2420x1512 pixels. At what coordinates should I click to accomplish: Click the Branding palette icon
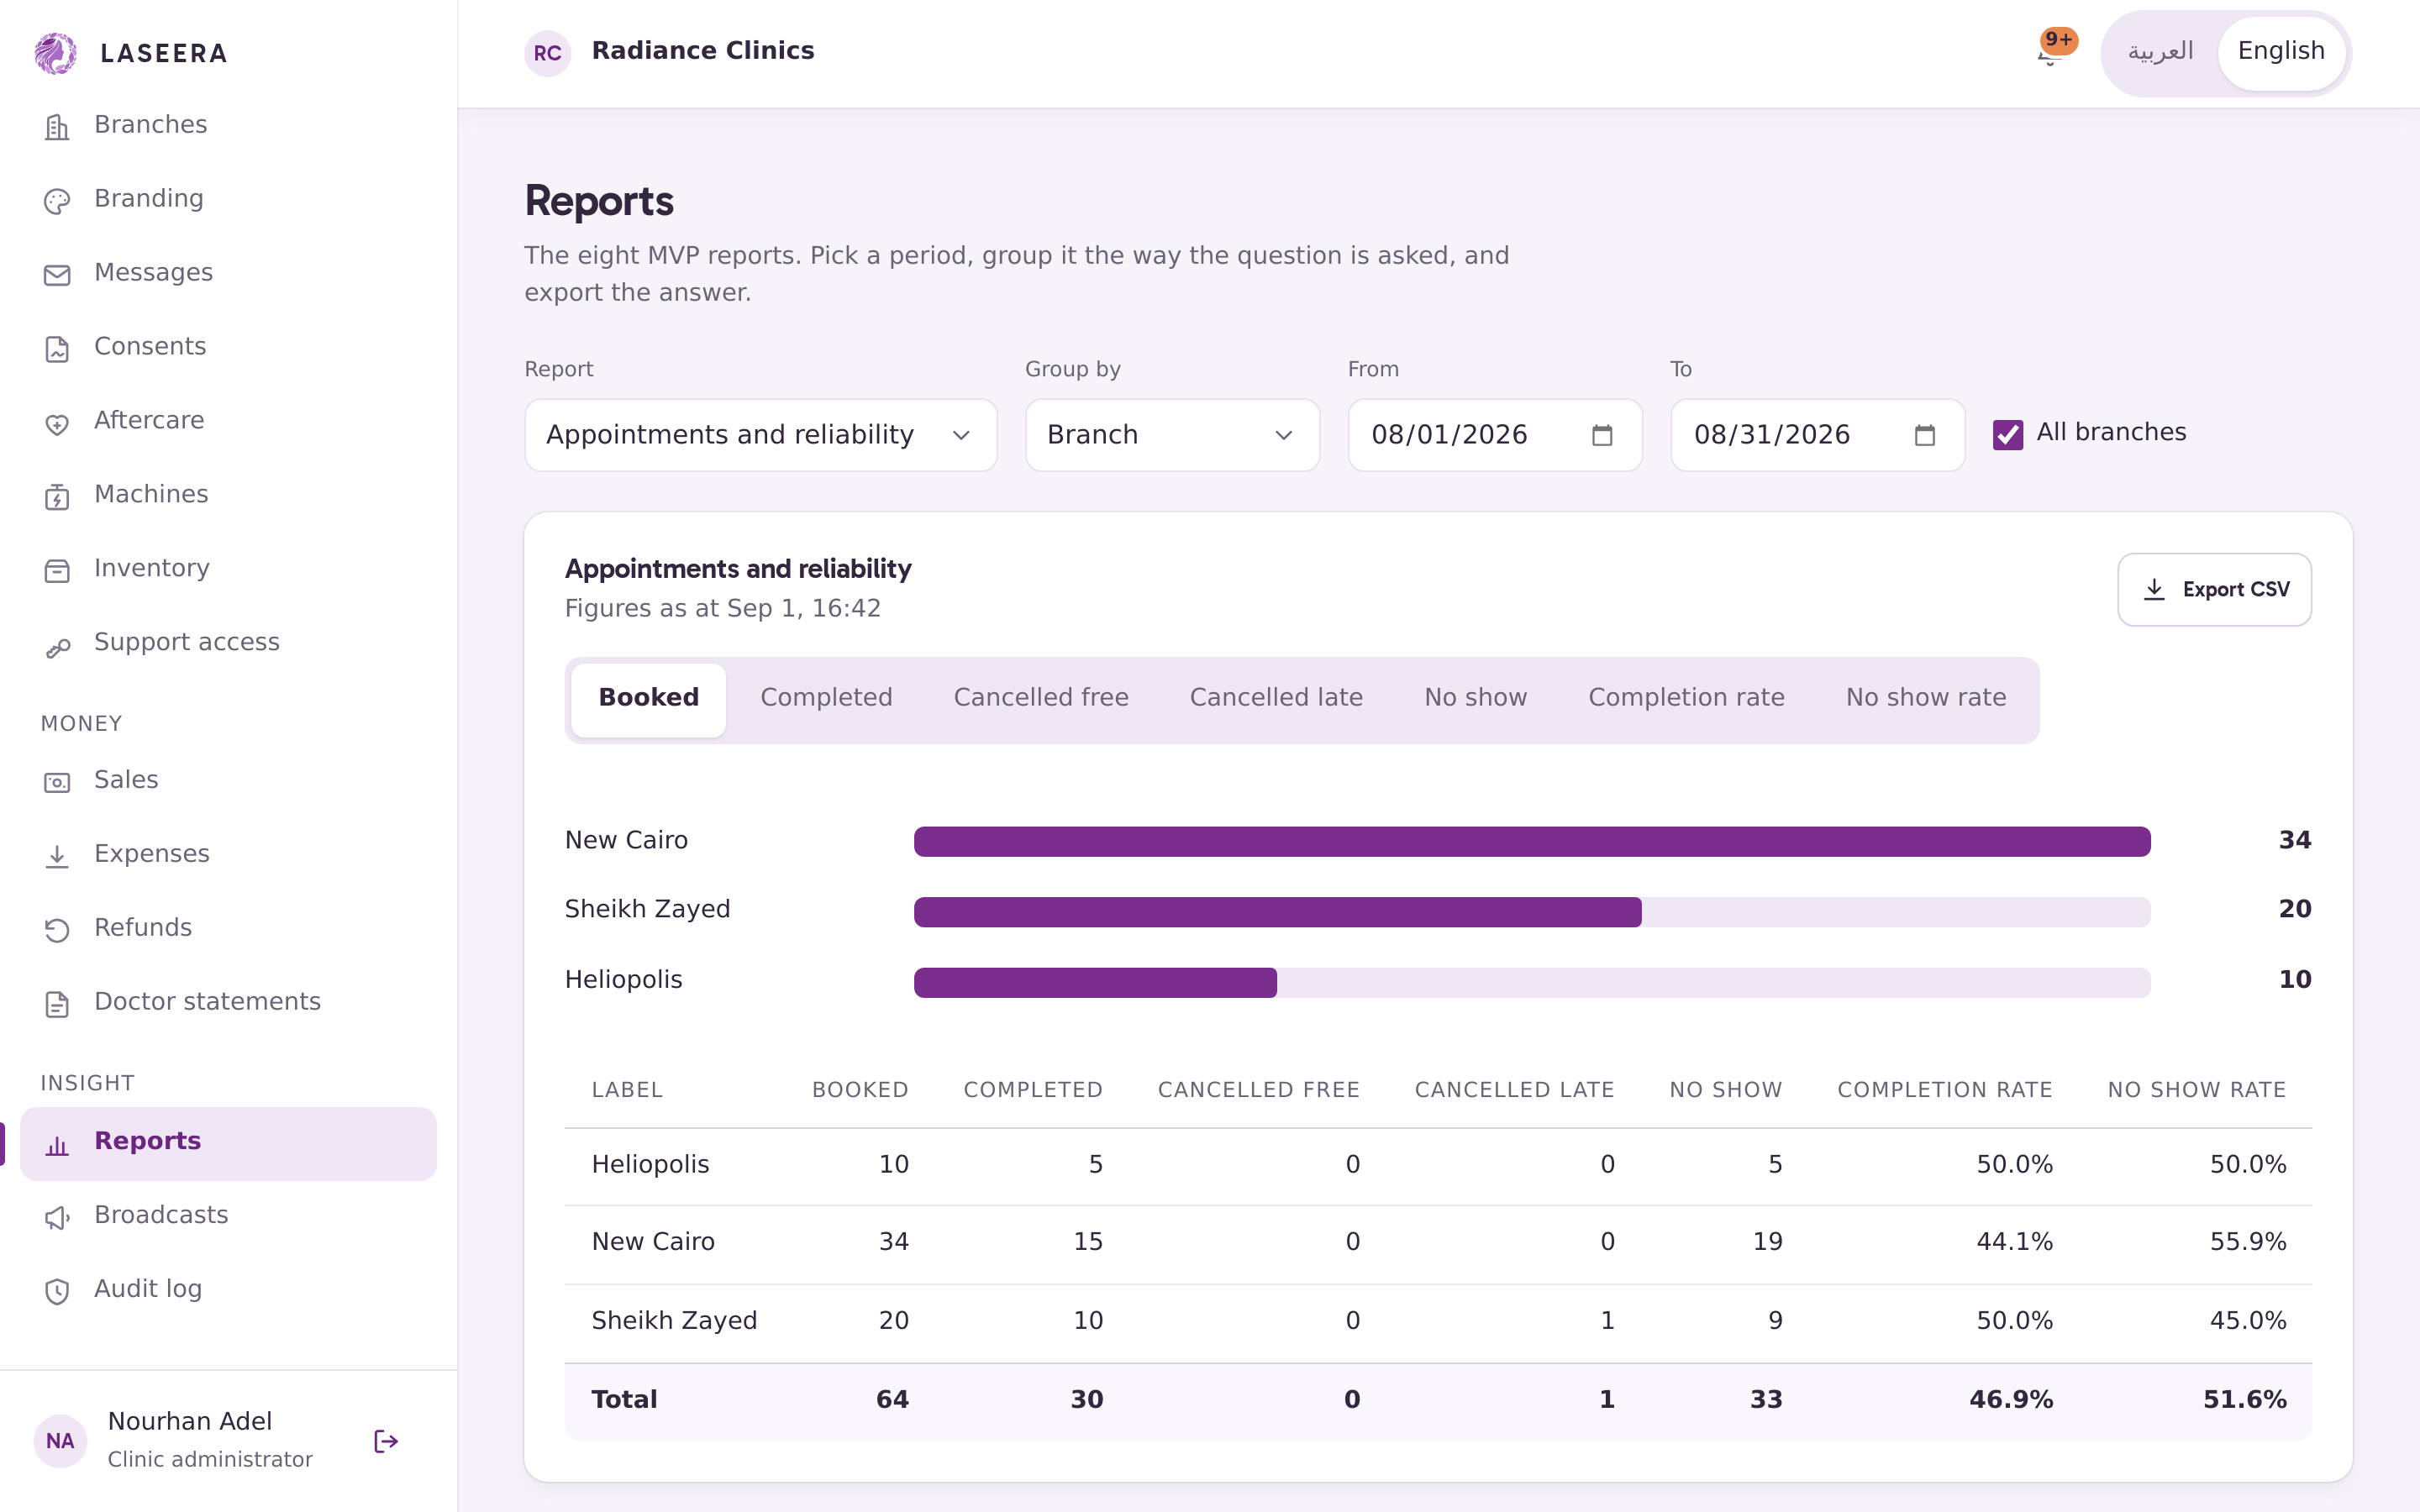[x=57, y=201]
